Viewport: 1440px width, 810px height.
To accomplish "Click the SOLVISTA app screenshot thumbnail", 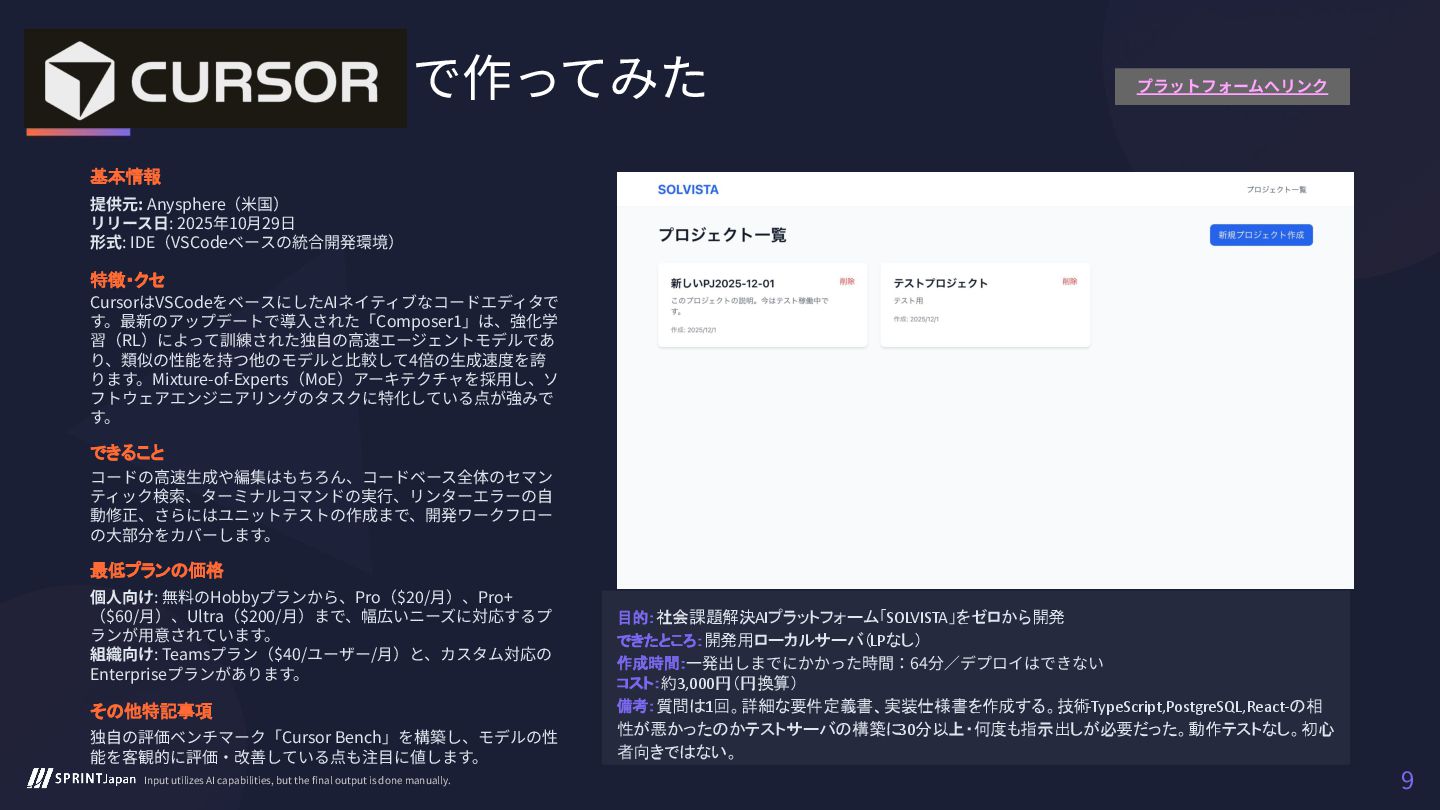I will [985, 380].
